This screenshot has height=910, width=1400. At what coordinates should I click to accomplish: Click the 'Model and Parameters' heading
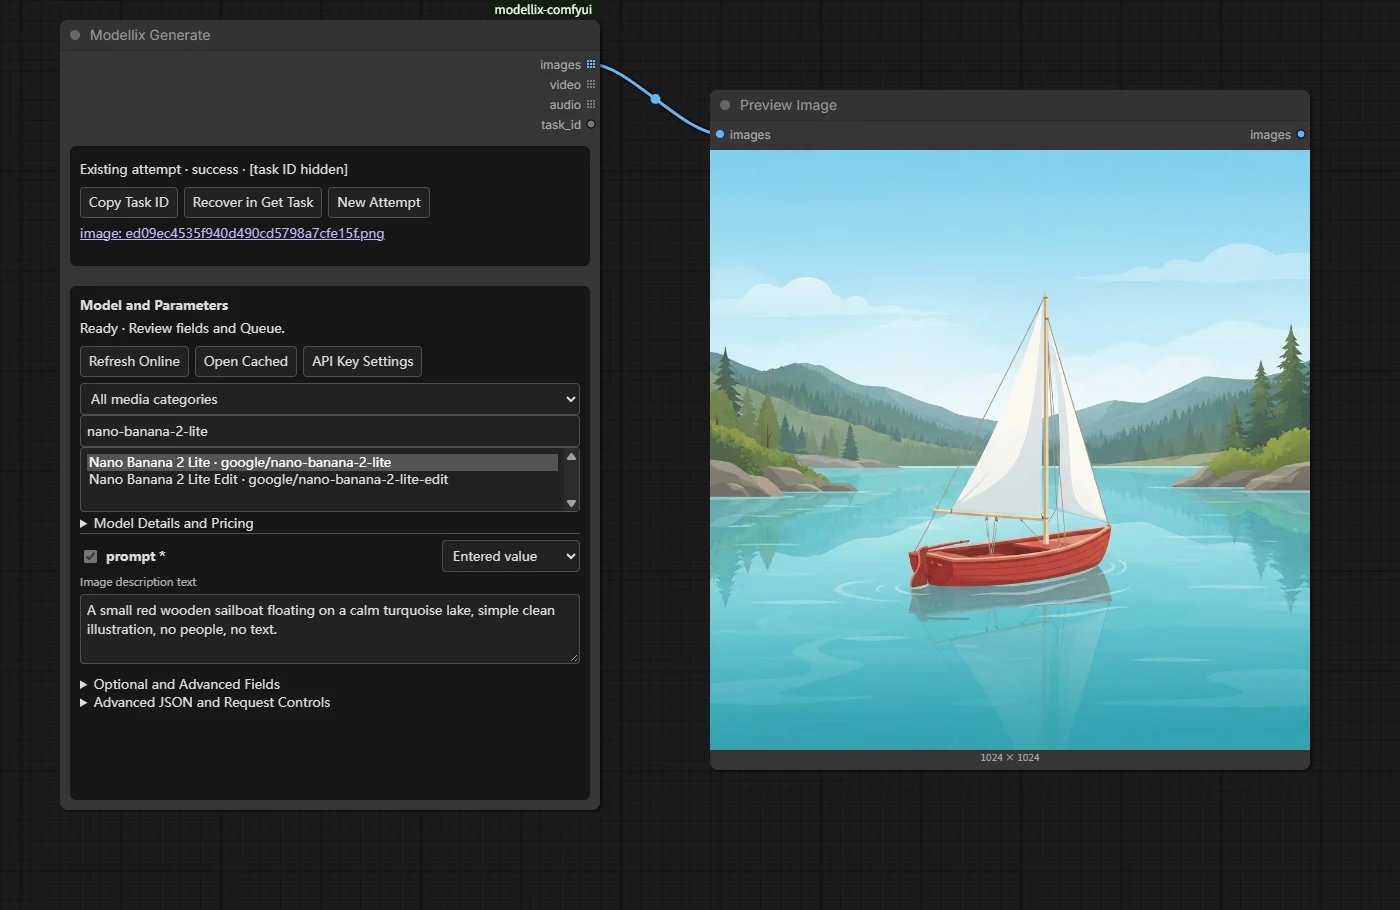[x=154, y=305]
